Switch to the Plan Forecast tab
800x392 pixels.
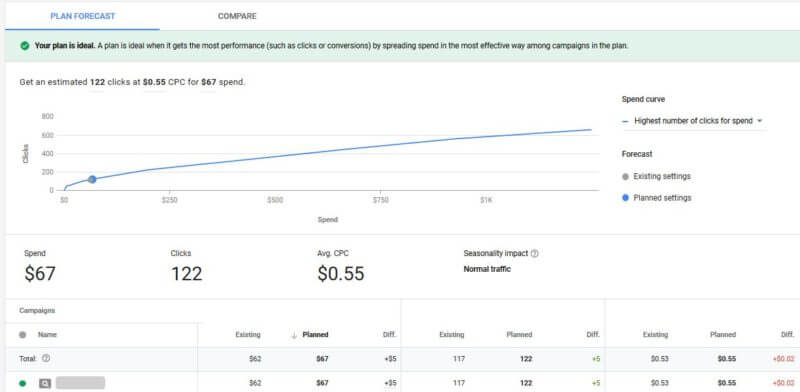pyautogui.click(x=83, y=16)
